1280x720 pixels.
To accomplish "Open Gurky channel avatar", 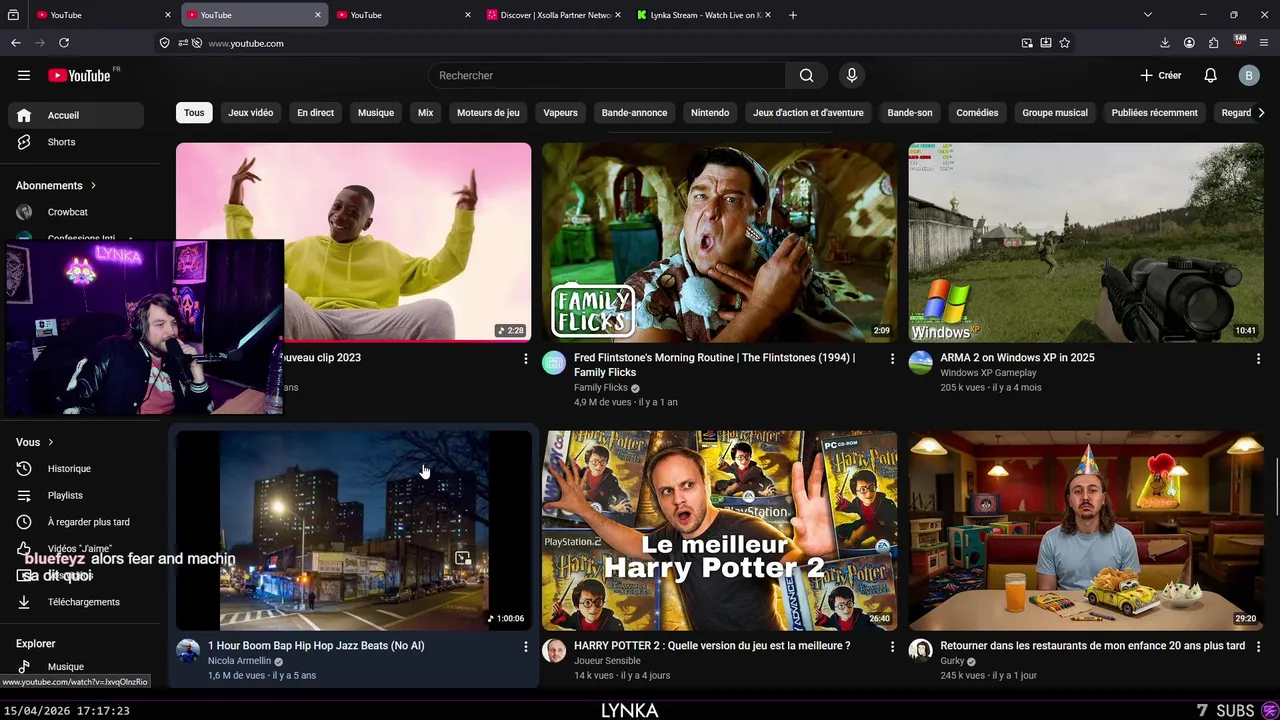I will (x=920, y=651).
